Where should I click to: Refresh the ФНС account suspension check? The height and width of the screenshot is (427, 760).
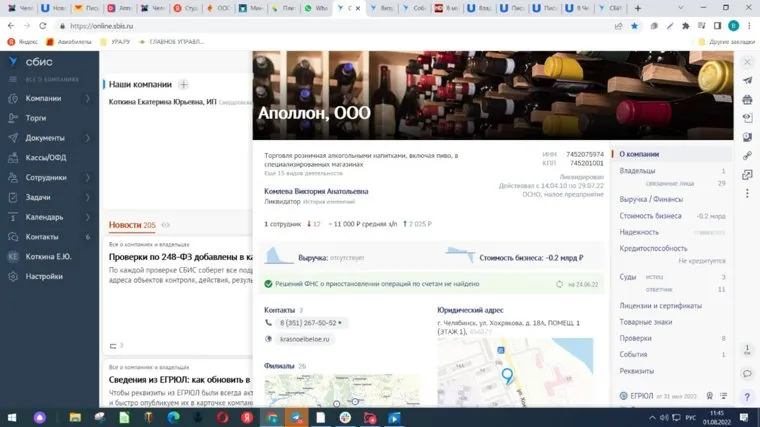(x=559, y=284)
